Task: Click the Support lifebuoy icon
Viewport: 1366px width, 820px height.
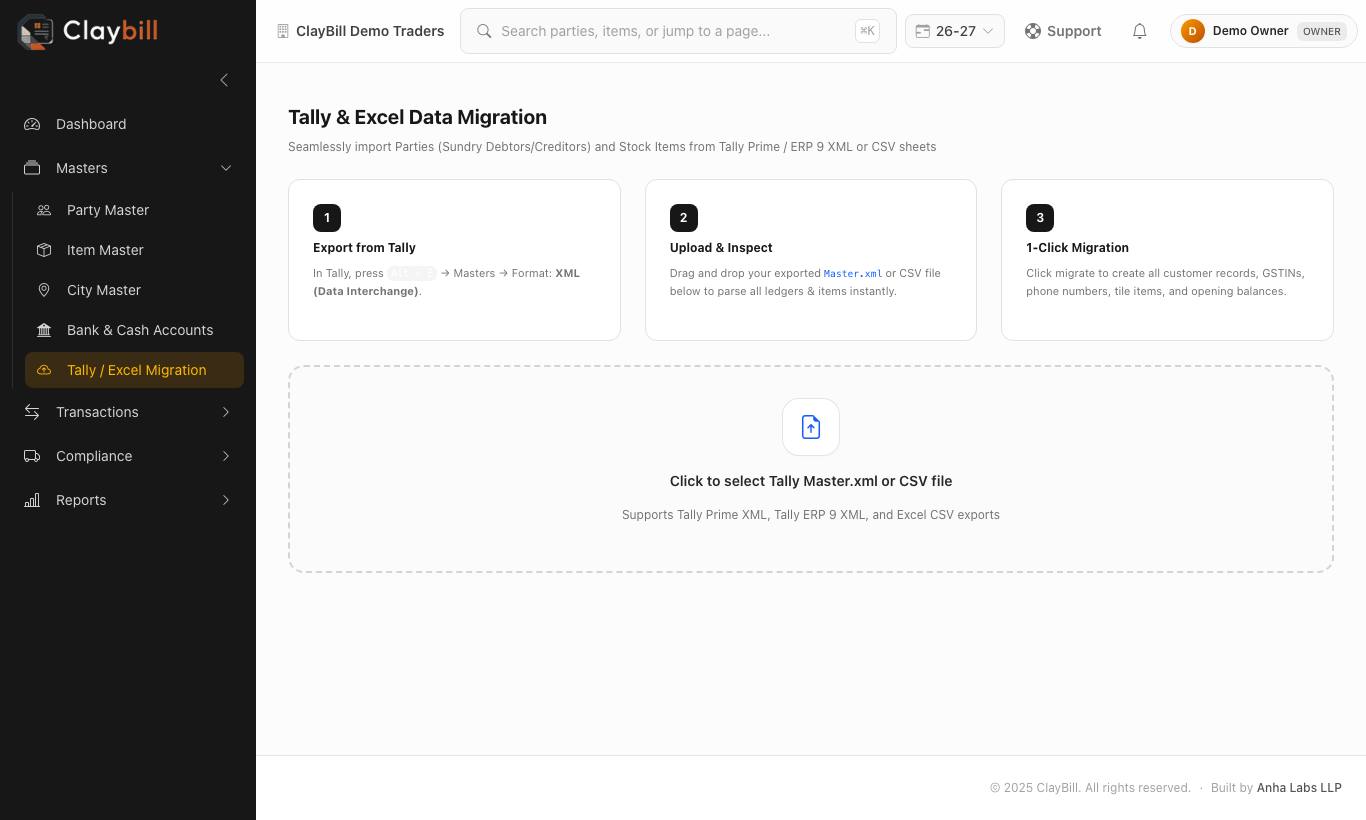Action: point(1033,31)
